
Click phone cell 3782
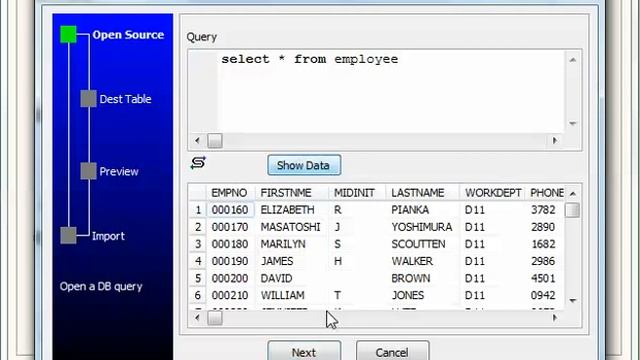coord(545,210)
